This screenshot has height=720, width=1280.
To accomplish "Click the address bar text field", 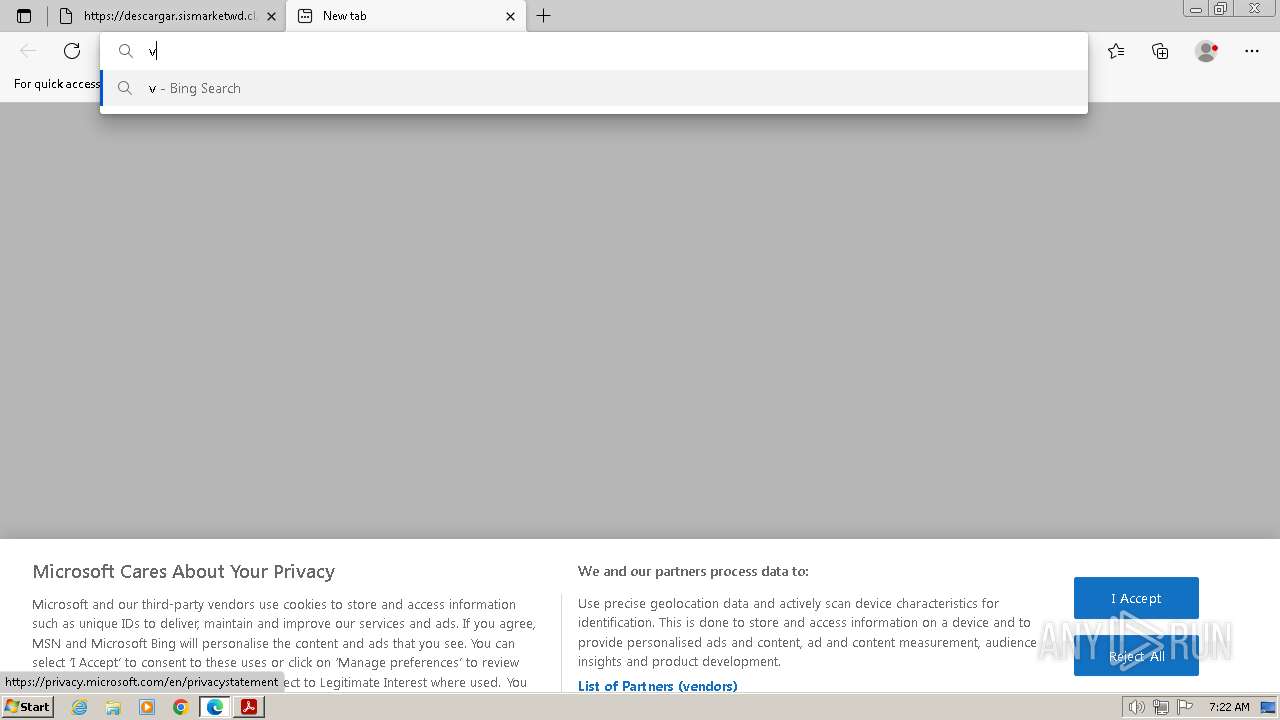I will (x=593, y=51).
